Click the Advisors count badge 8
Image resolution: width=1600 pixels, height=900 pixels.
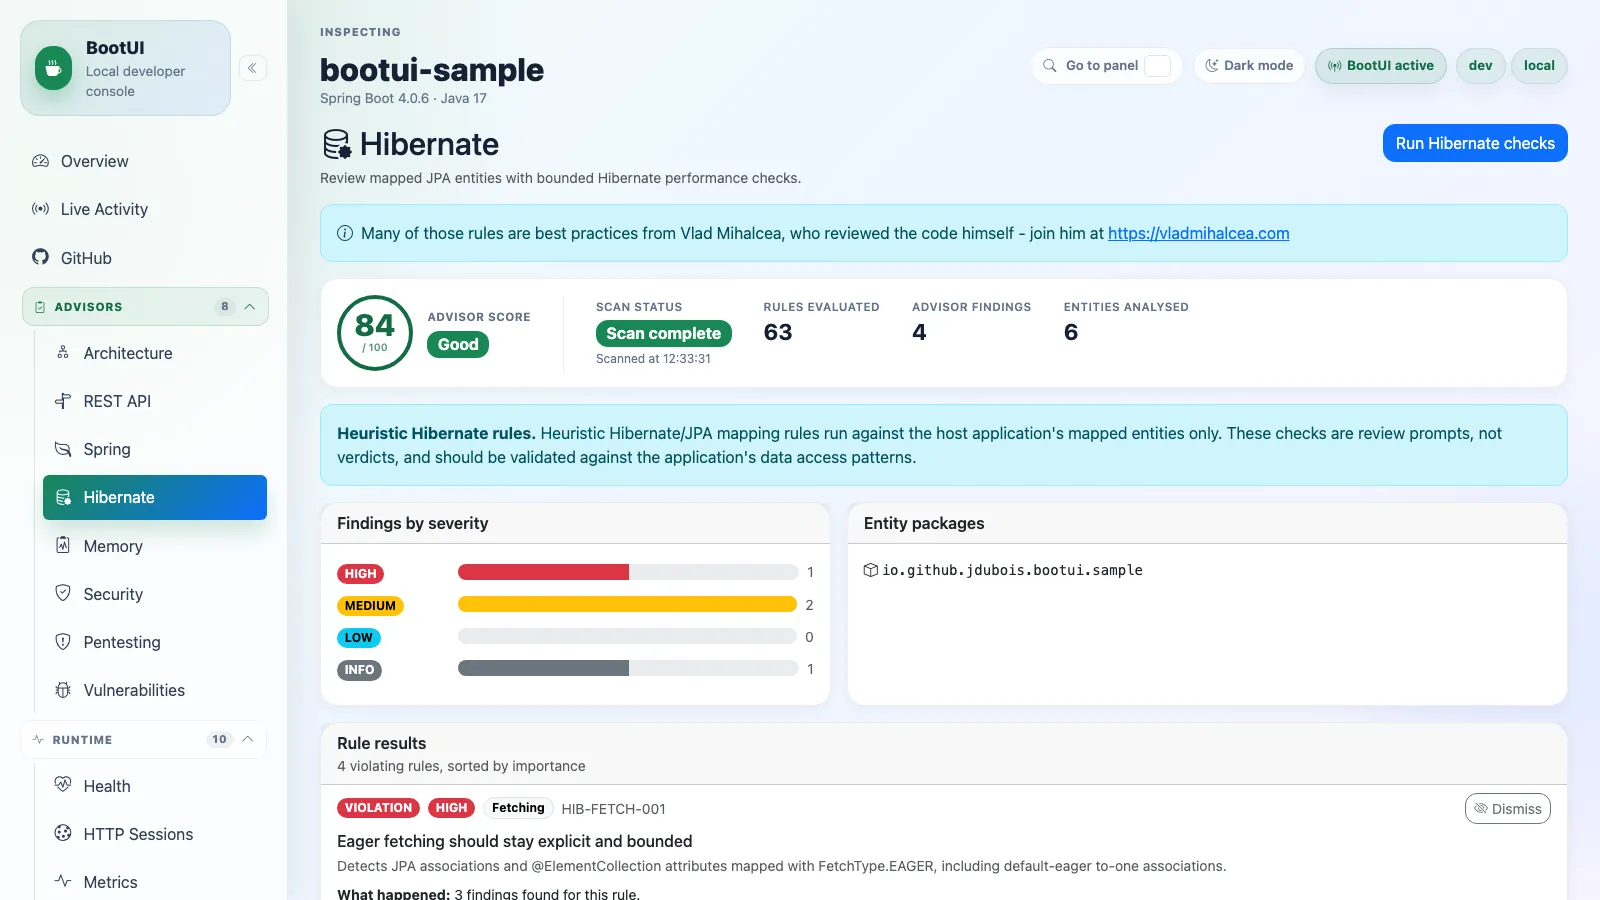225,307
